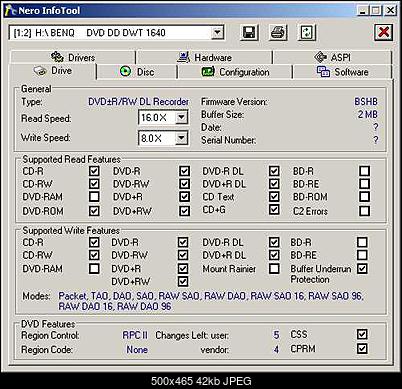Toggle DVD-RW checkbox in Read Features
The width and height of the screenshot is (402, 389).
184,184
